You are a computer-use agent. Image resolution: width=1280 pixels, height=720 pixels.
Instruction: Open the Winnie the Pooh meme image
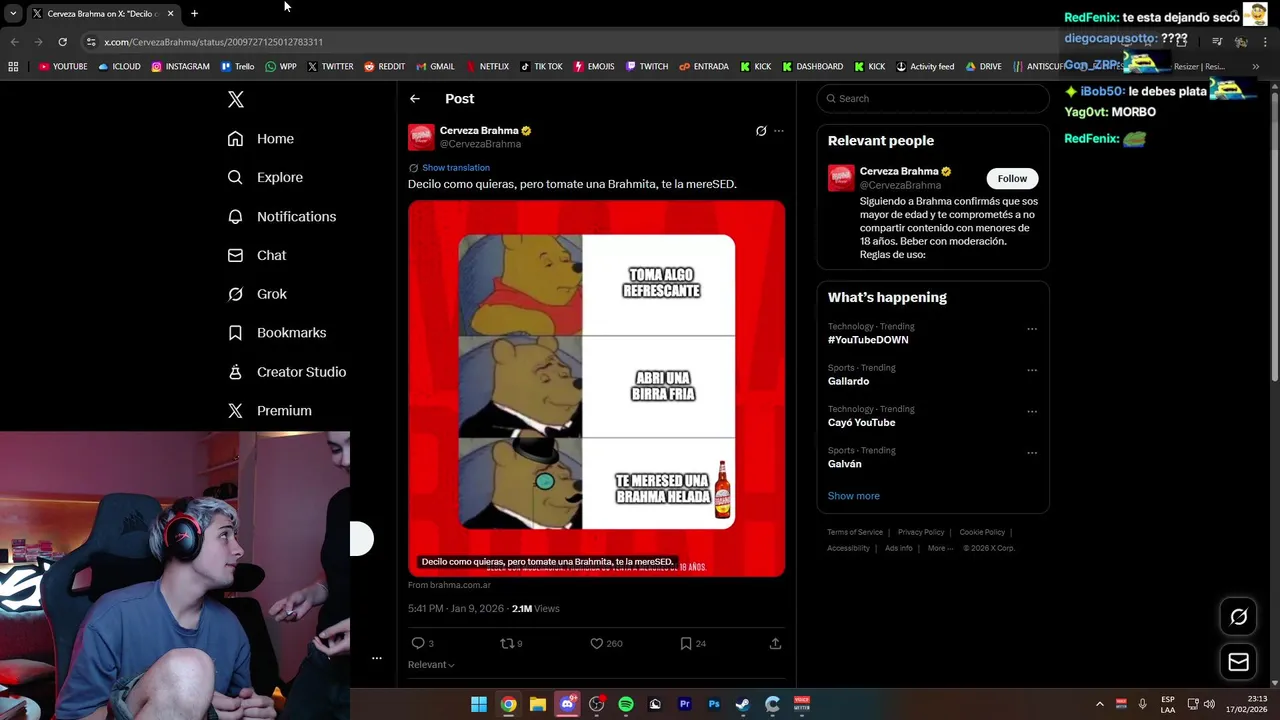click(x=596, y=388)
